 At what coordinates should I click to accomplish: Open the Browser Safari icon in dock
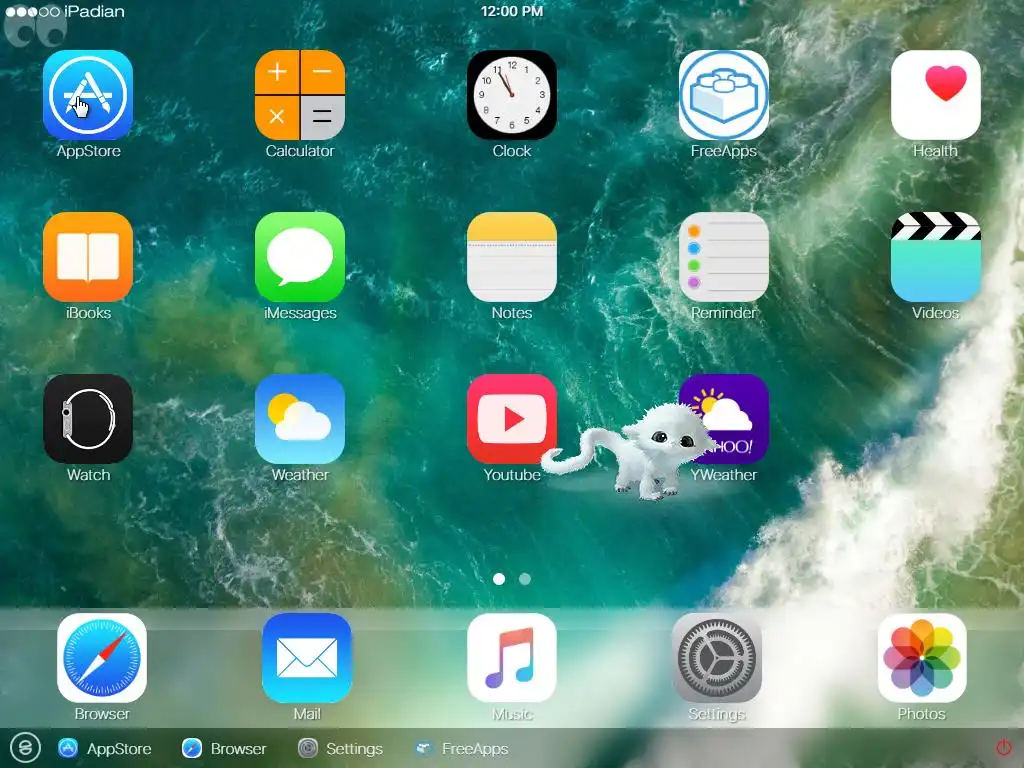102,658
